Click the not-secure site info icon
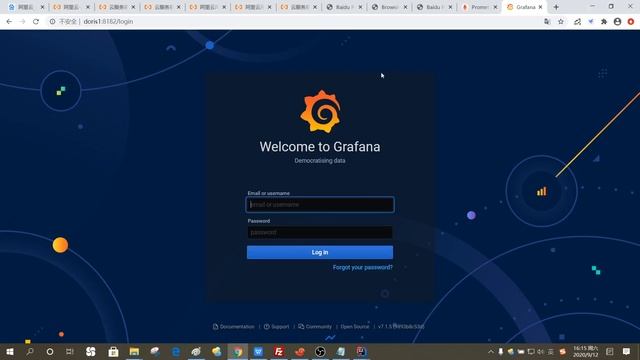 [52, 22]
